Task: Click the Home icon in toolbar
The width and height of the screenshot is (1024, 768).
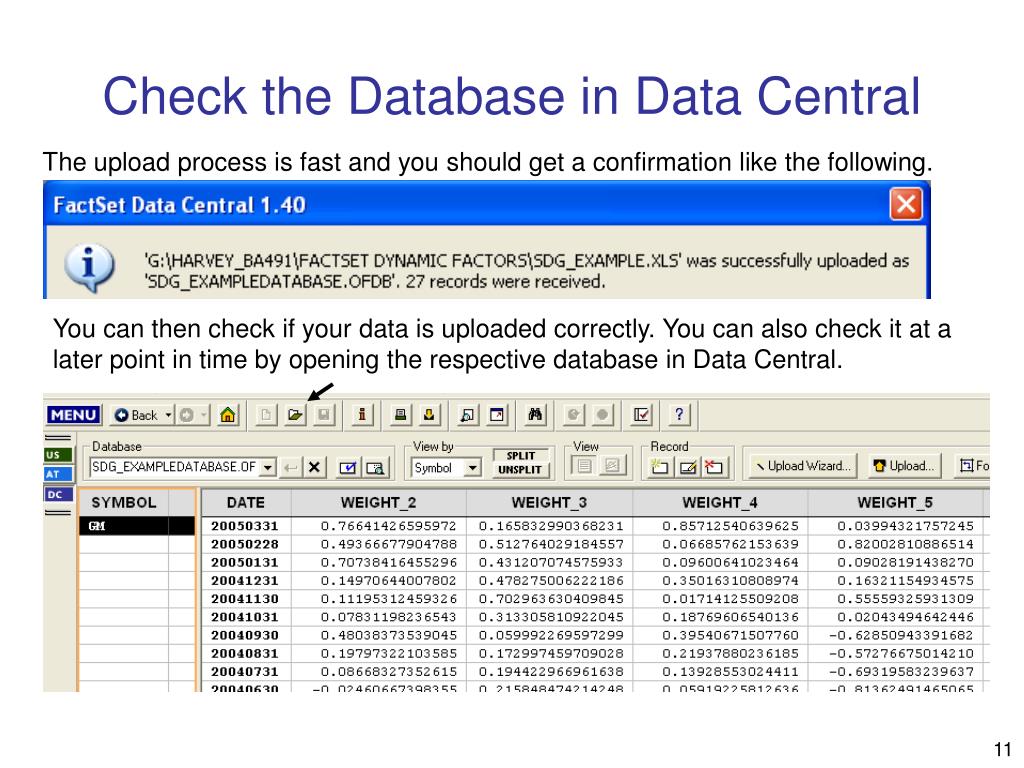Action: (x=227, y=415)
